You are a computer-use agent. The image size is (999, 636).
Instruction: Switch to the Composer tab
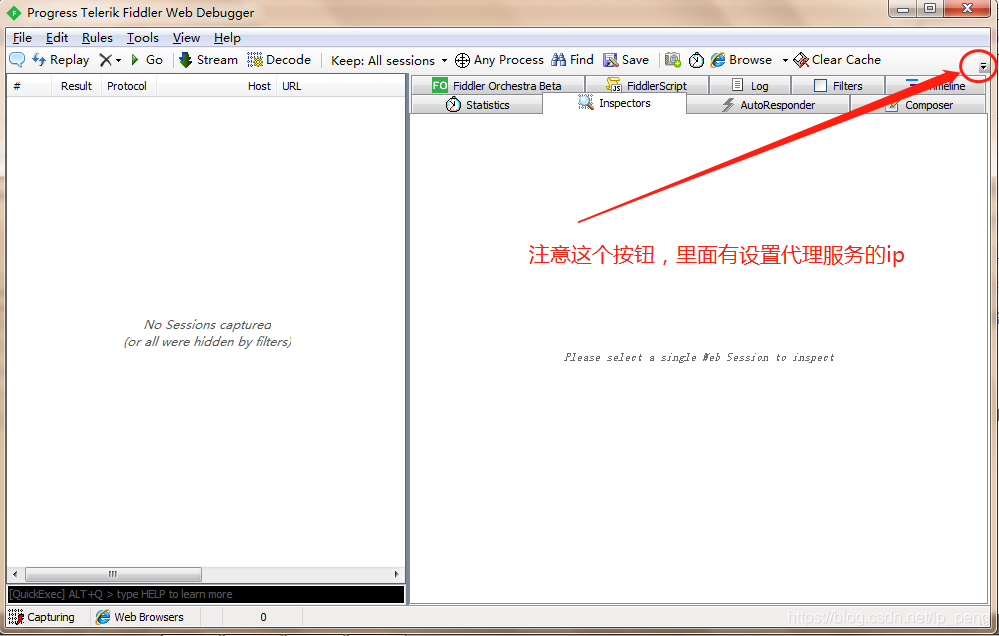[x=918, y=105]
